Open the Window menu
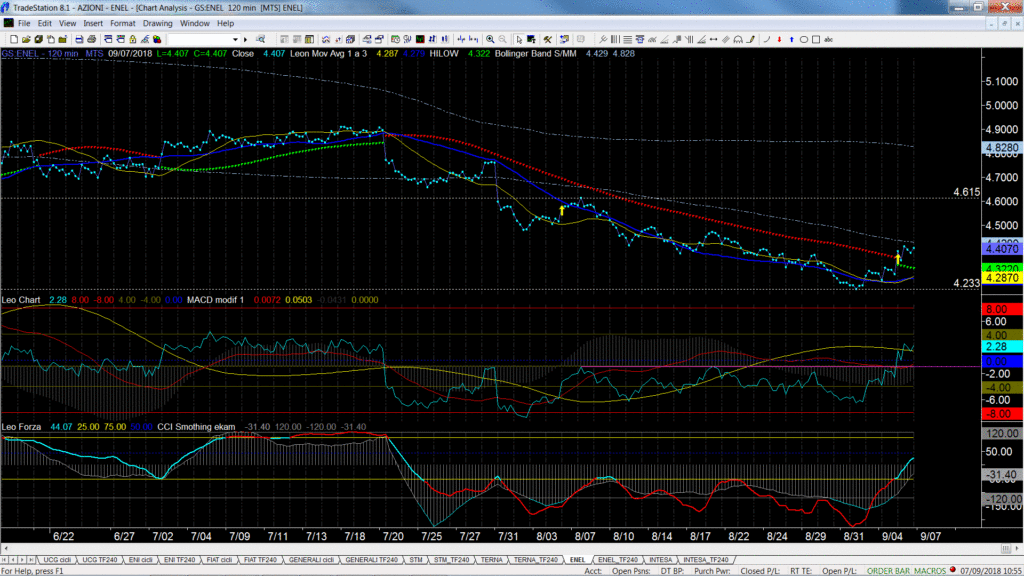 195,24
